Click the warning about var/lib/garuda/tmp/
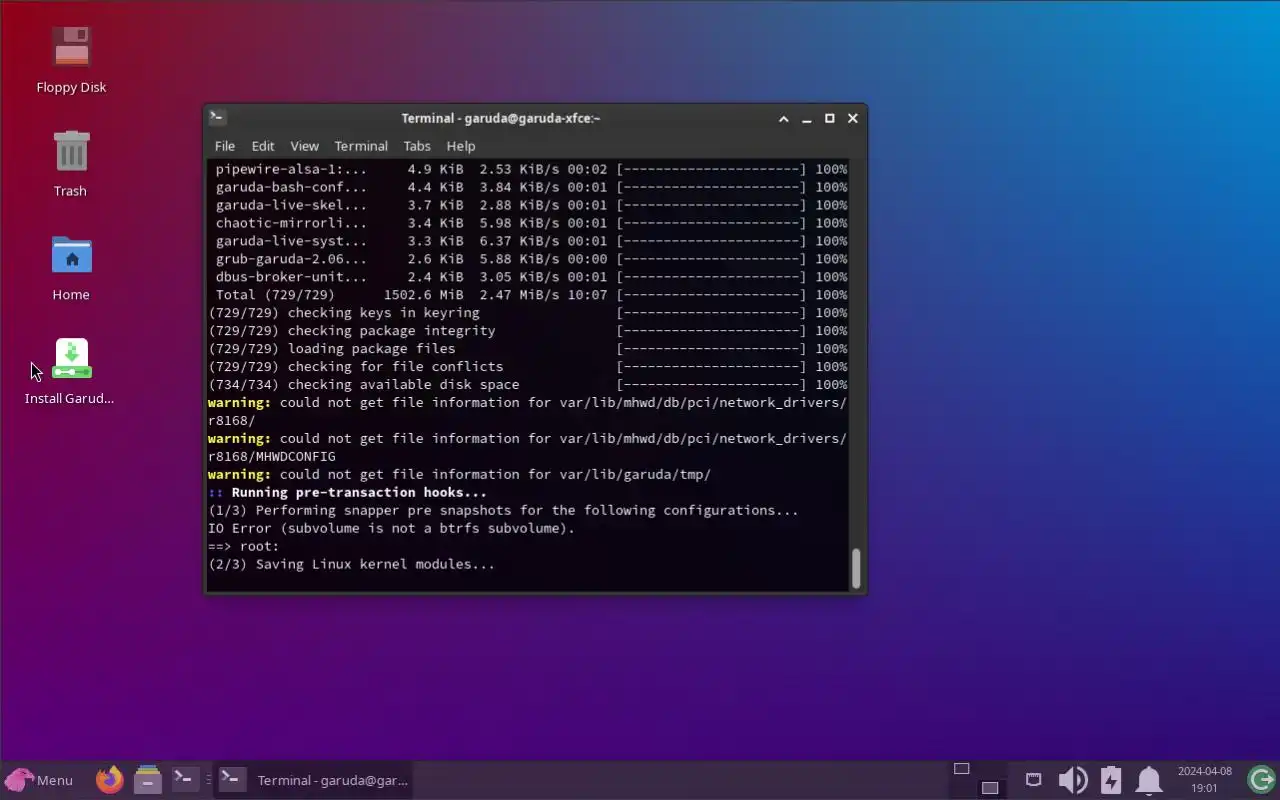Viewport: 1280px width, 800px height. pos(459,475)
